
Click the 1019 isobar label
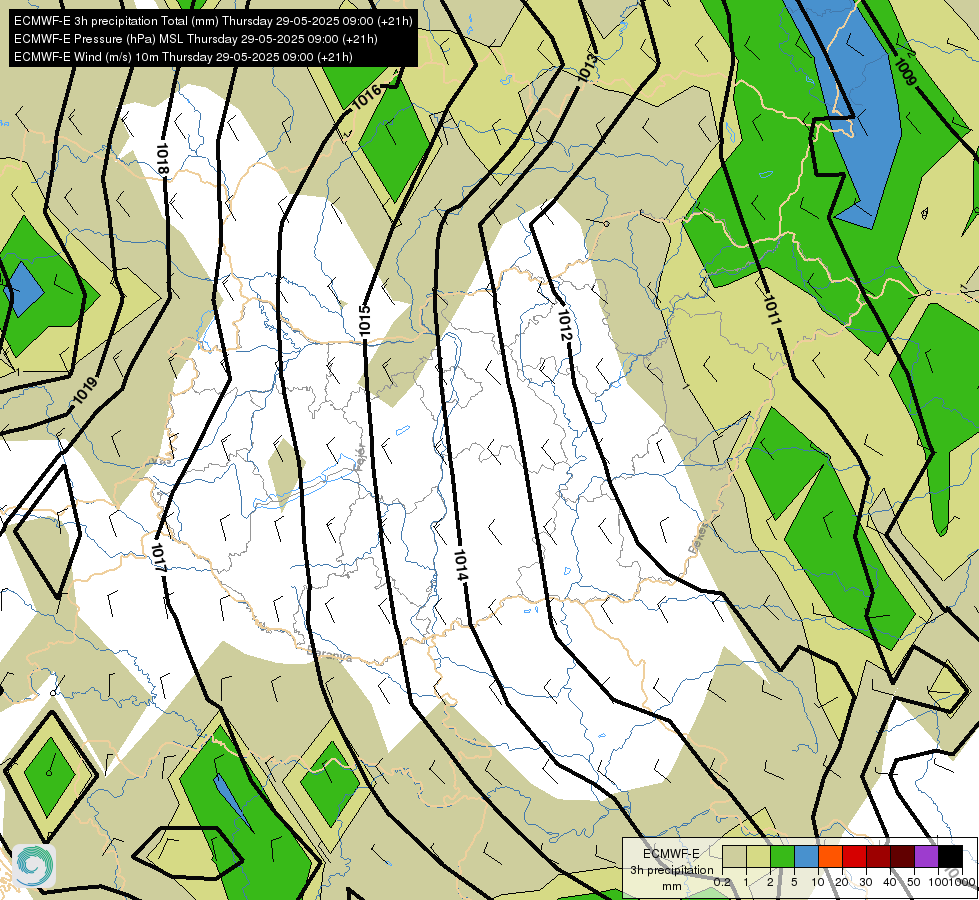click(85, 390)
